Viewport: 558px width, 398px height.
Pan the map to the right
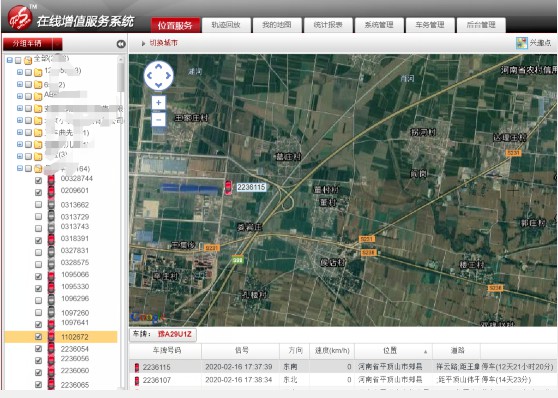point(168,76)
